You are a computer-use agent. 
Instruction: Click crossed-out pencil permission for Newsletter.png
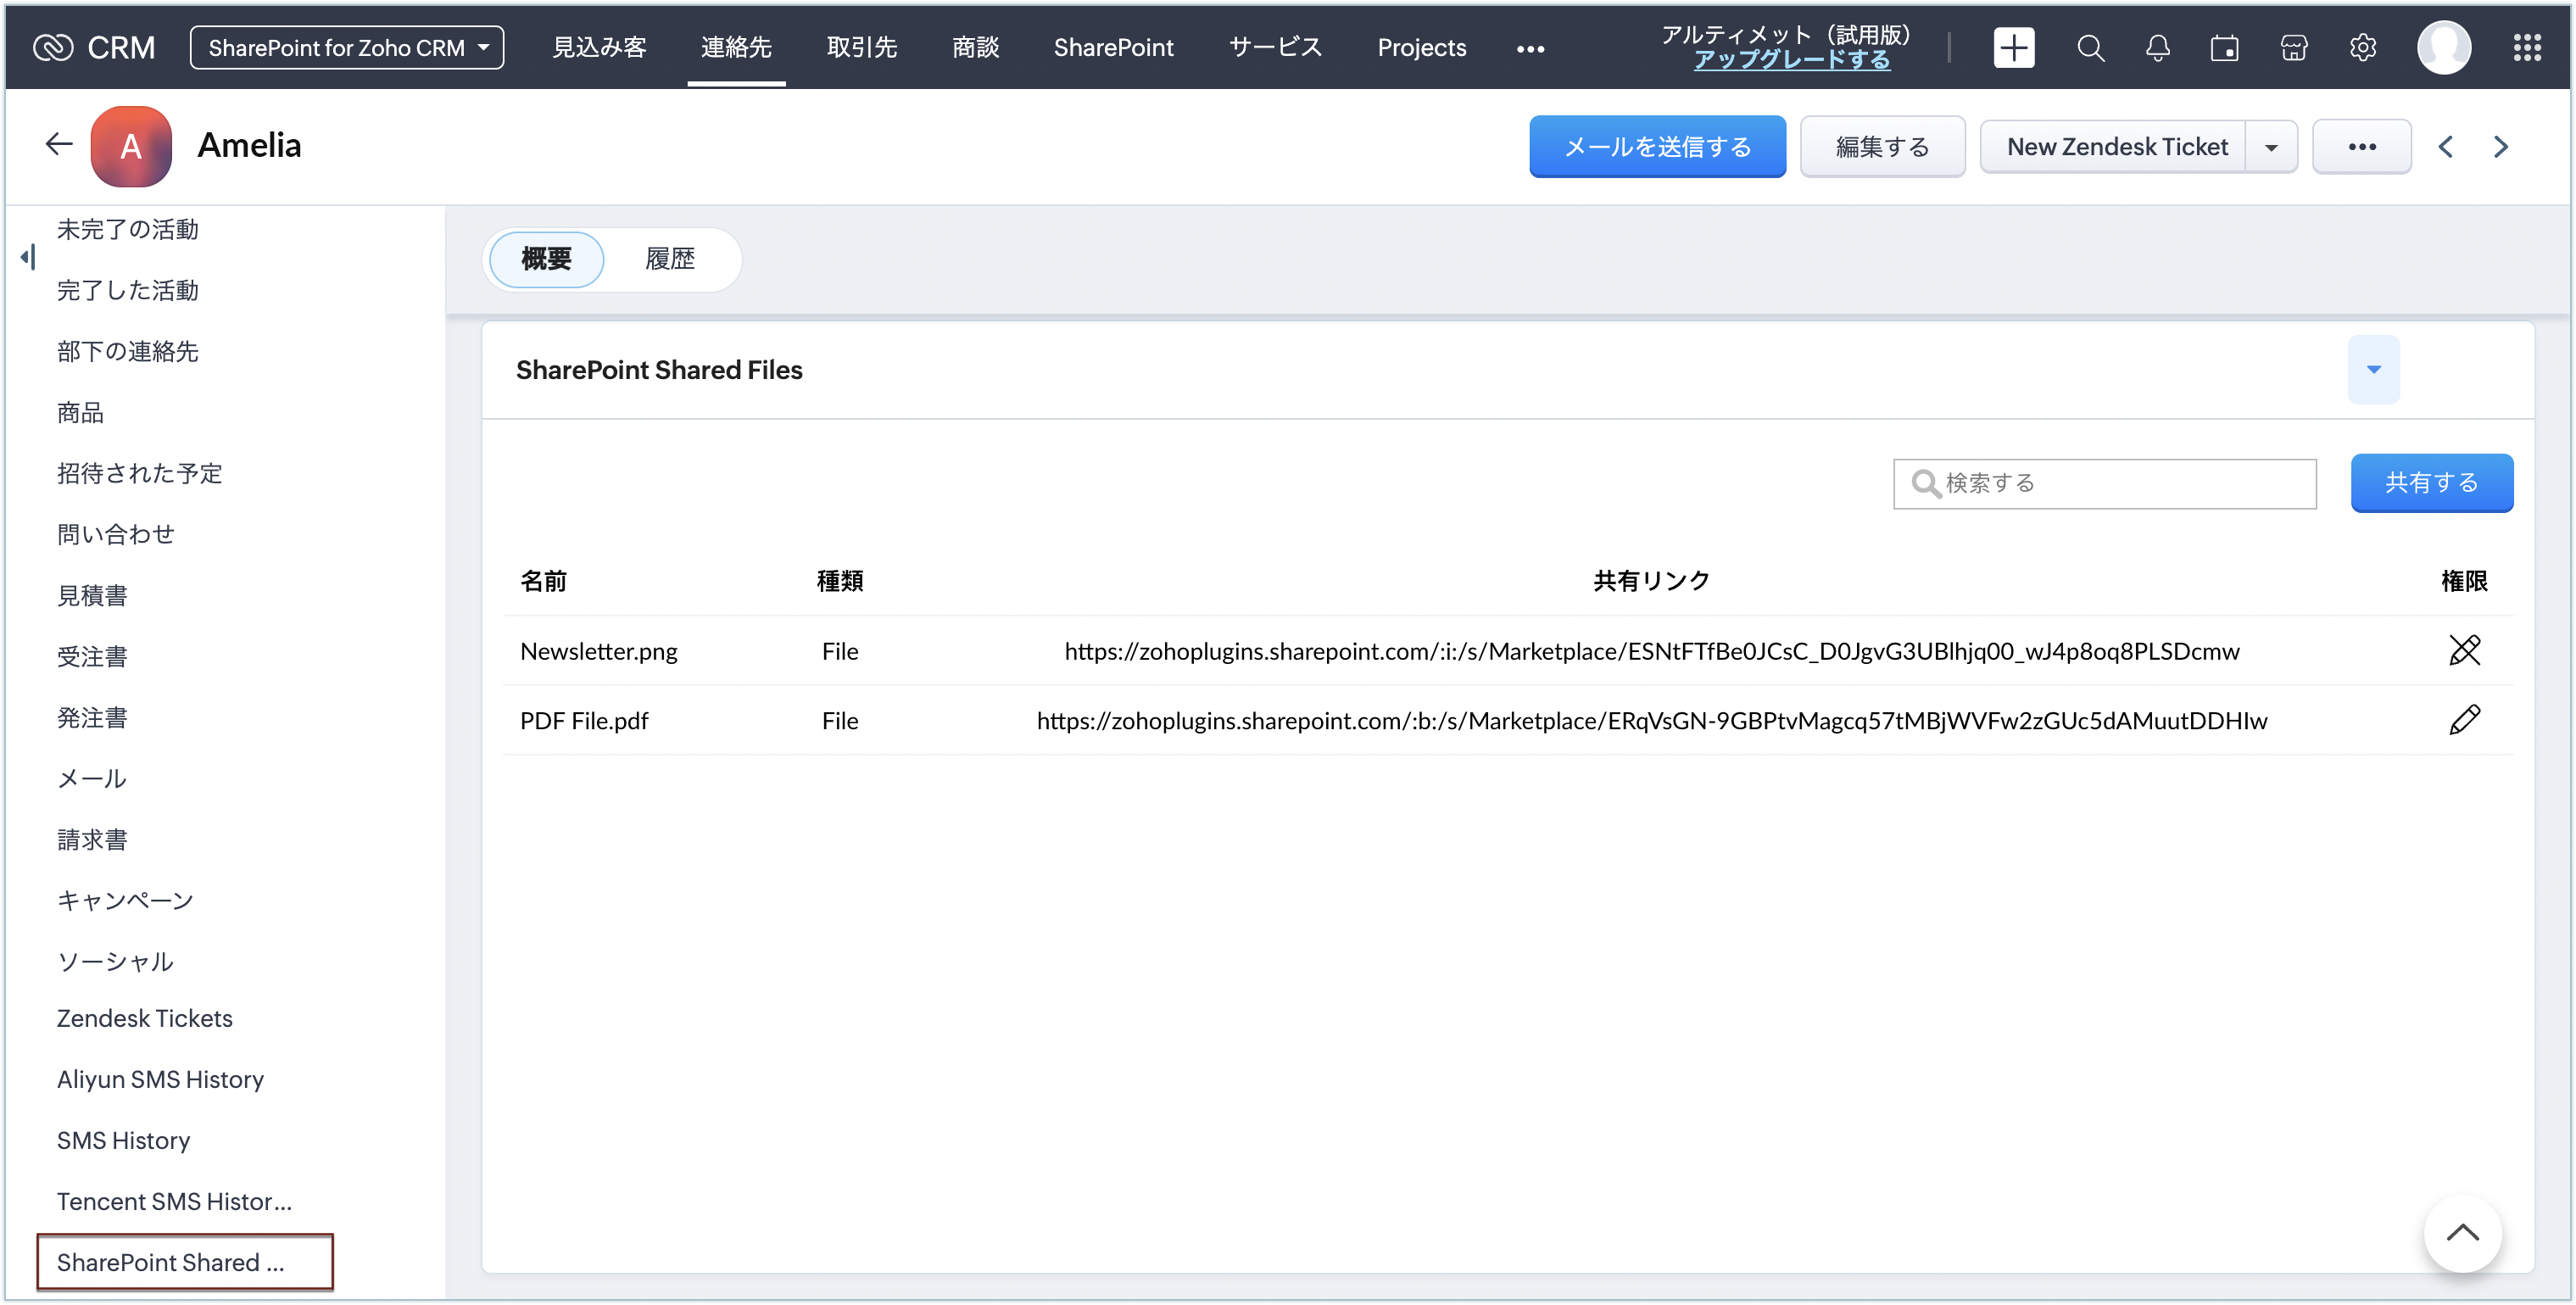(x=2464, y=651)
